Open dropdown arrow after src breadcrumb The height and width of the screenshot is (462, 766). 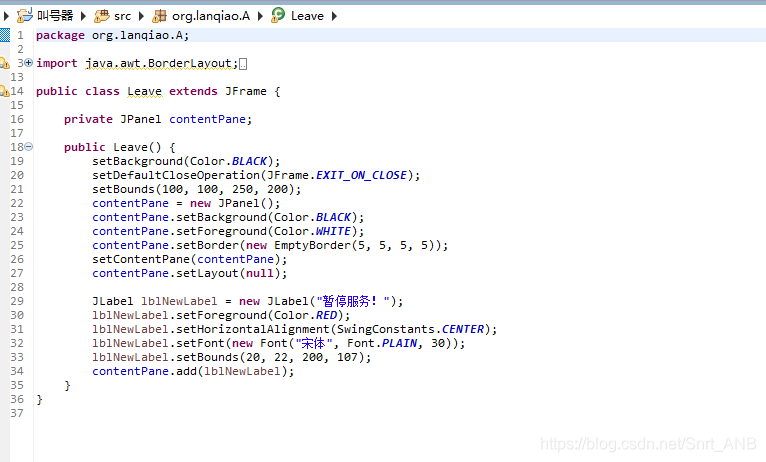point(142,16)
